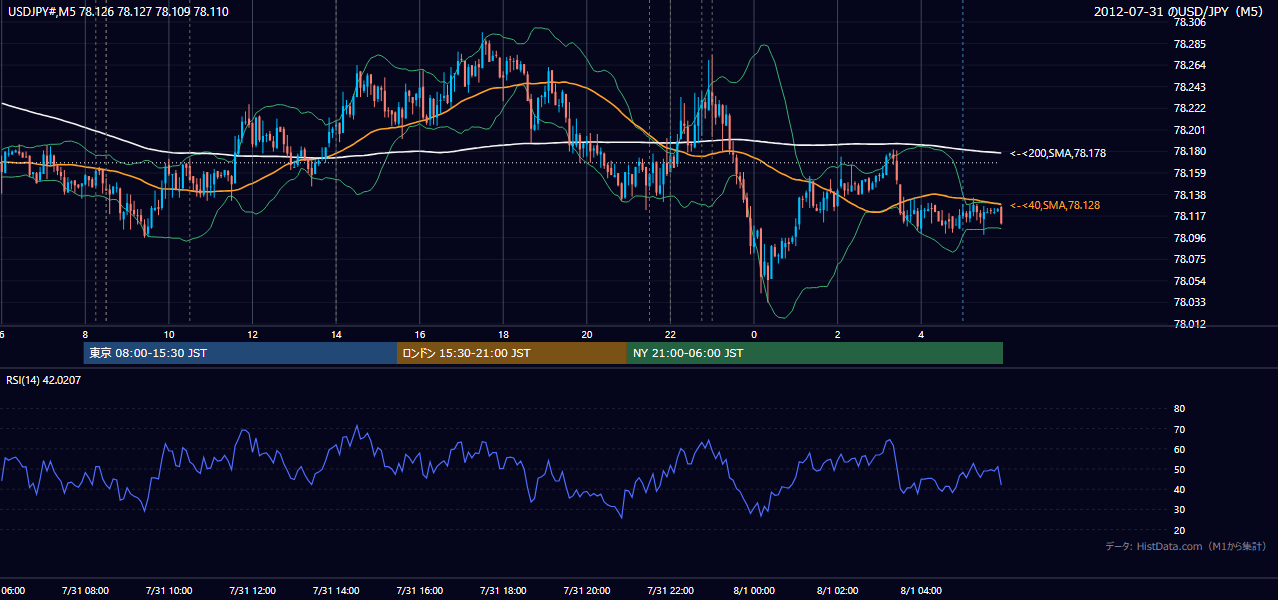This screenshot has height=600, width=1278.
Task: Click hour label 0 under price chart
Action: pyautogui.click(x=754, y=335)
